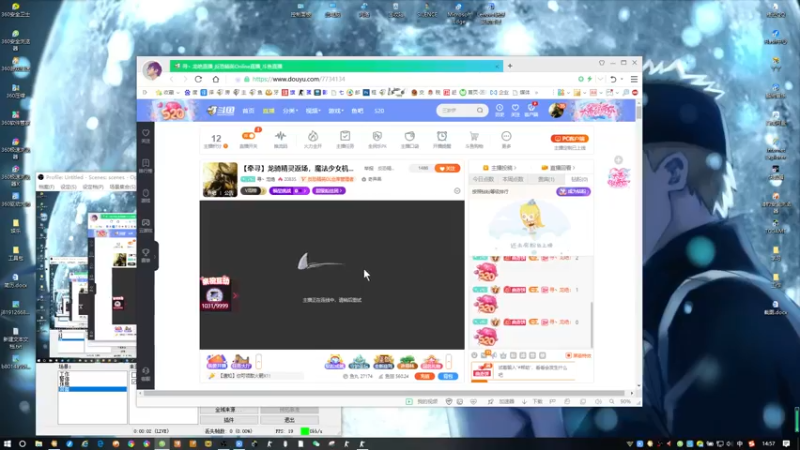Screen dimensions: 800x450
Task: Click the orange 充值 button below video
Action: 424,376
